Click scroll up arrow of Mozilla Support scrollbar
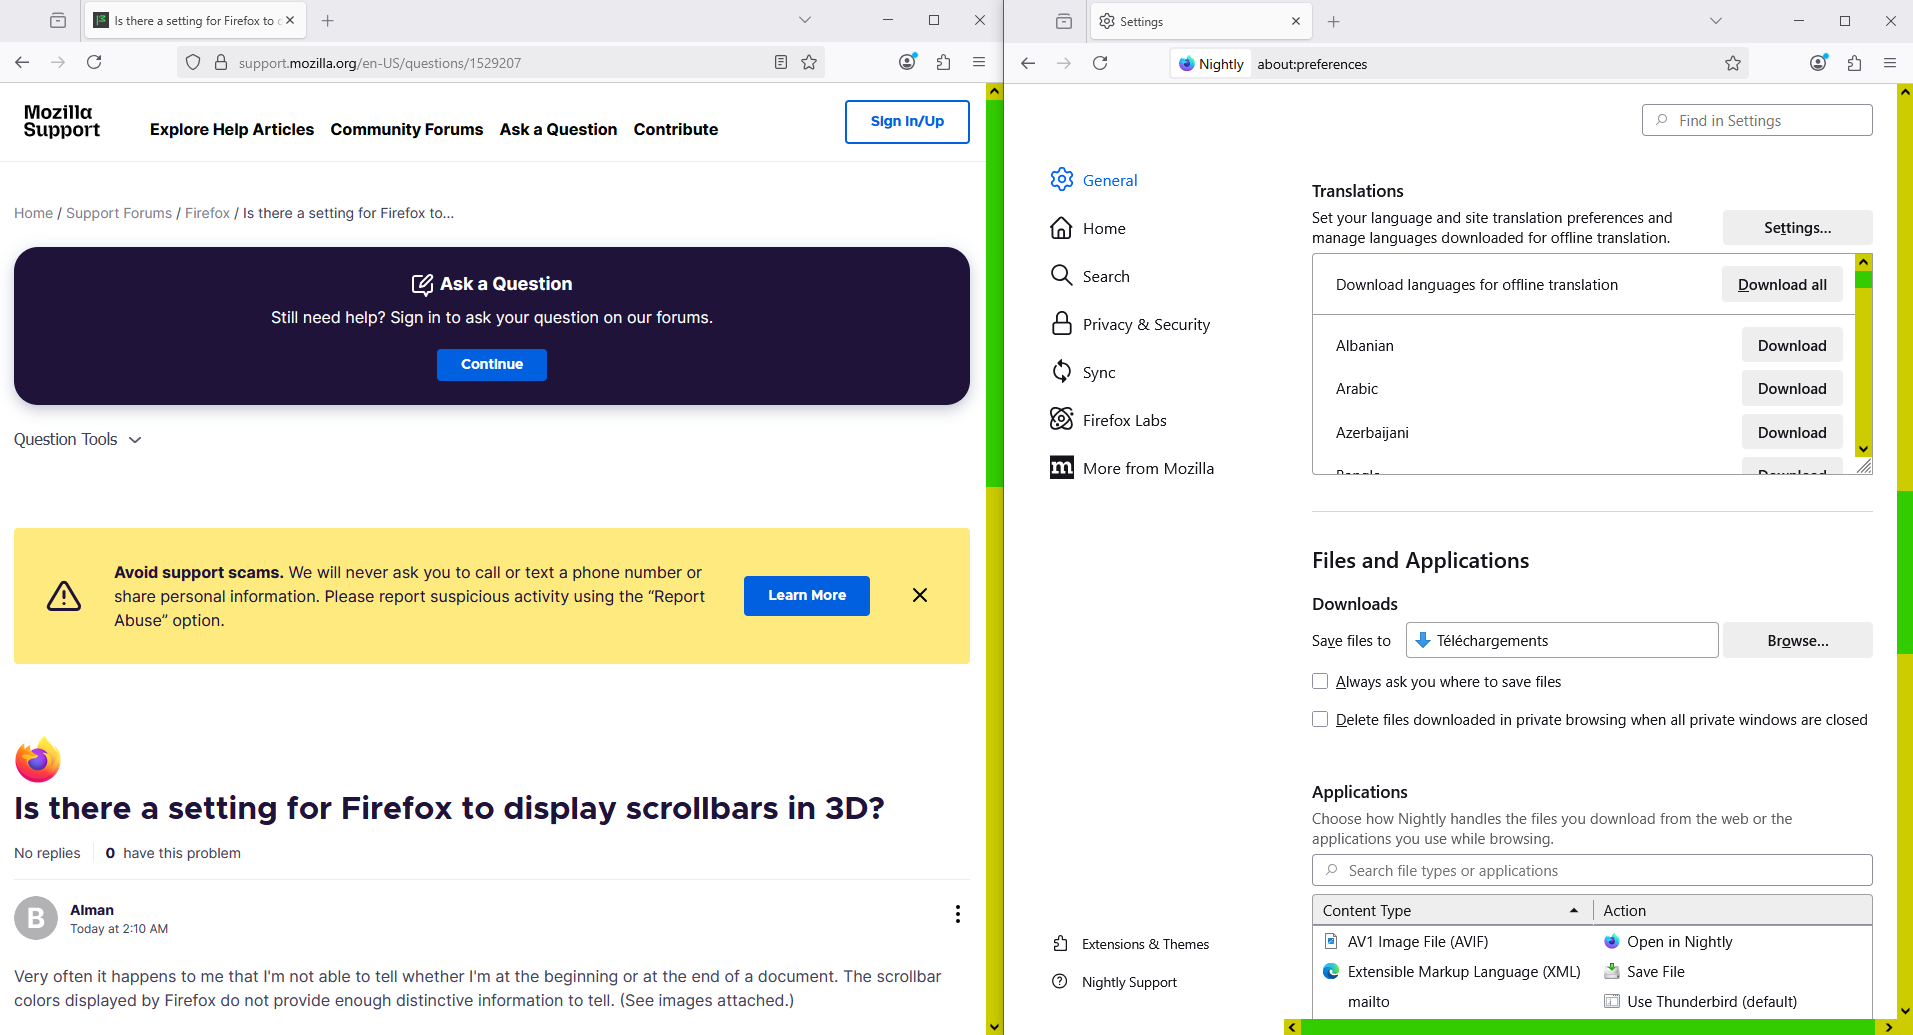 pos(994,91)
